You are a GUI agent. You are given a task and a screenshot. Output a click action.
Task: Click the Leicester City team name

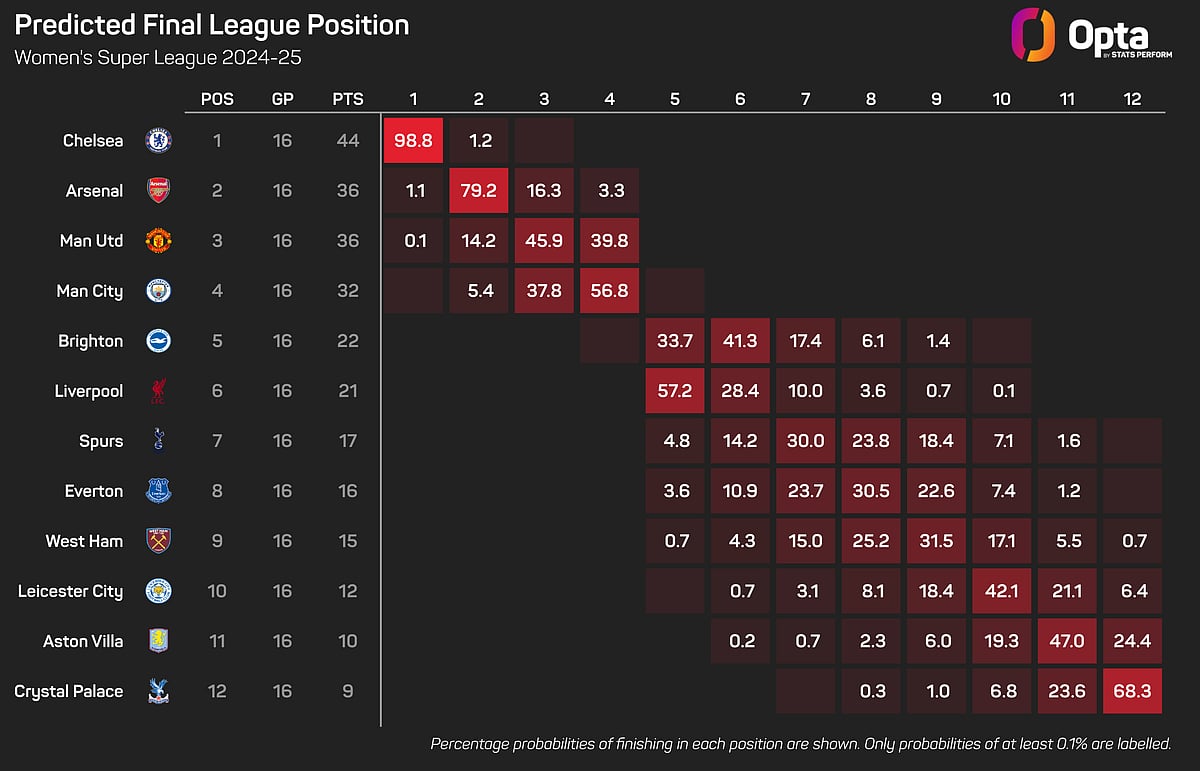(x=70, y=591)
